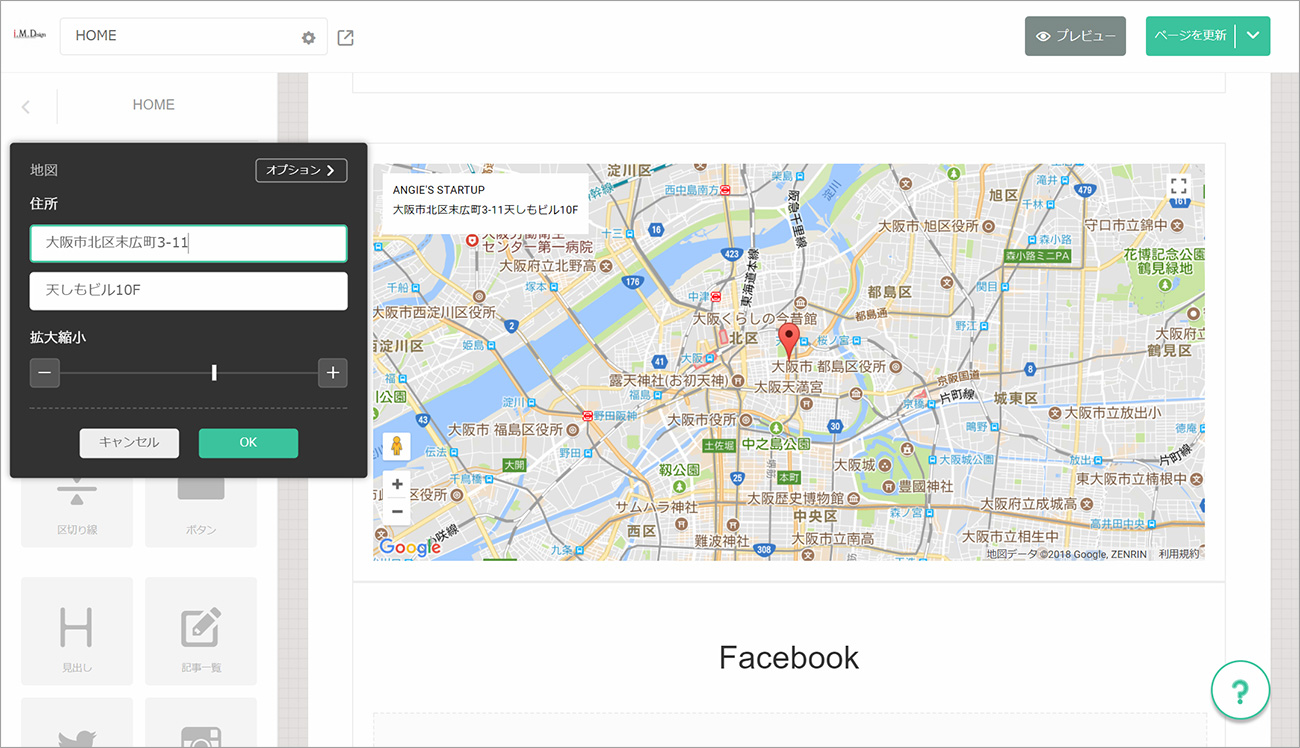This screenshot has width=1300, height=748.
Task: Open 利用規約 terms link on map
Action: pos(1178,554)
